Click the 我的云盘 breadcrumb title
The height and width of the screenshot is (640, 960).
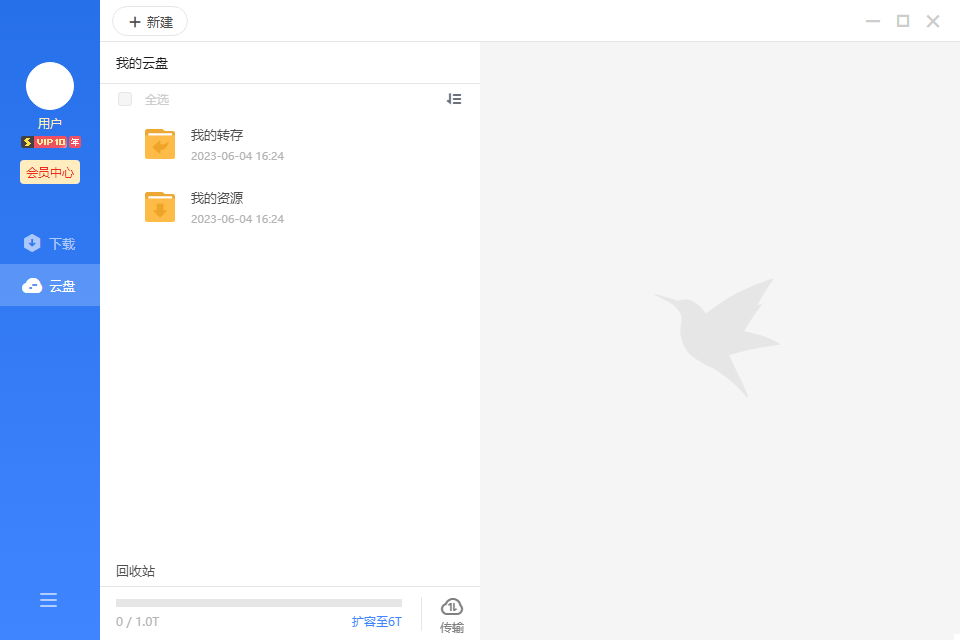click(142, 63)
